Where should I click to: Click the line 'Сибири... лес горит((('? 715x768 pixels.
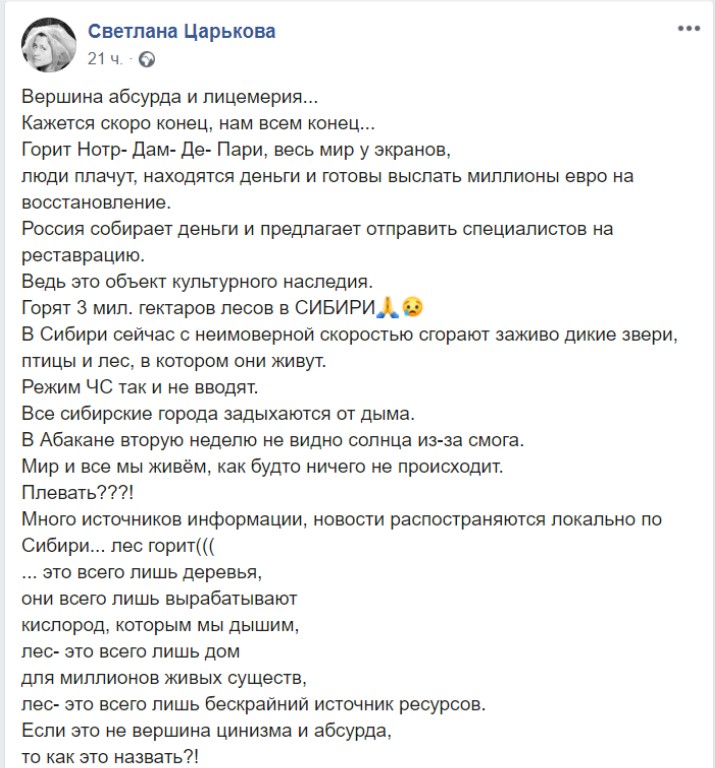click(x=118, y=546)
